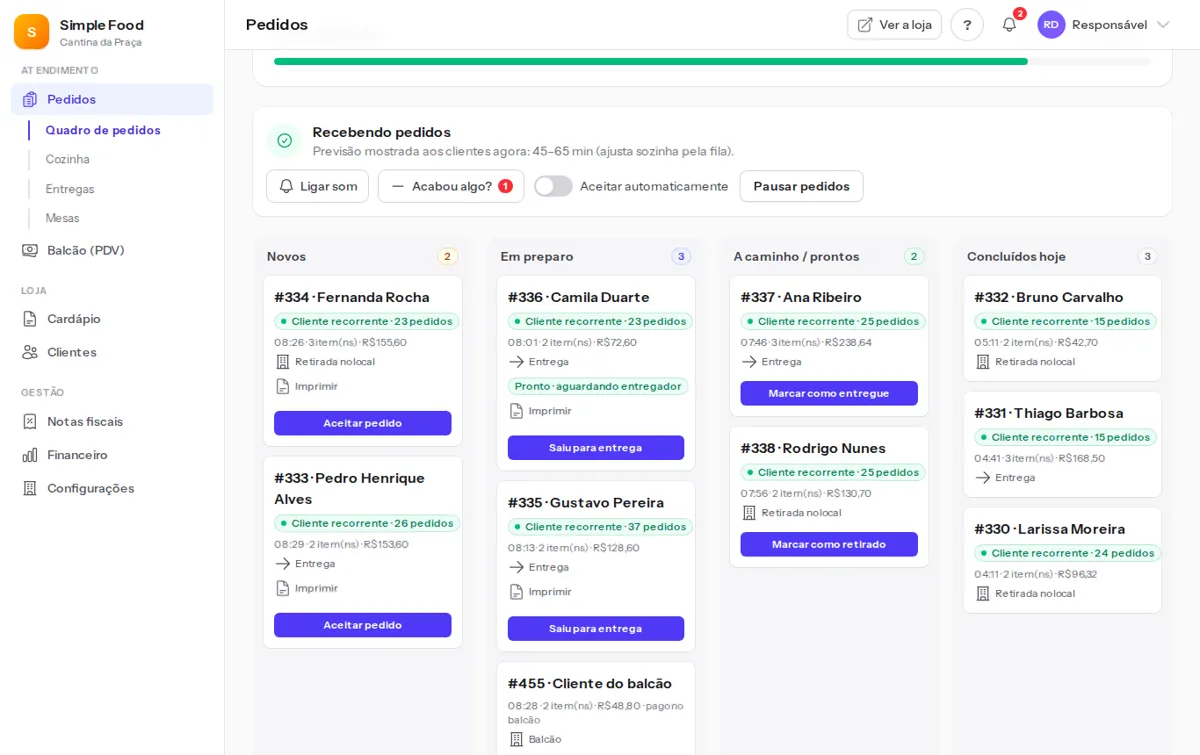Open order card #332 Bruno Carvalho
Screen dimensions: 1200x755
[x=1062, y=328]
